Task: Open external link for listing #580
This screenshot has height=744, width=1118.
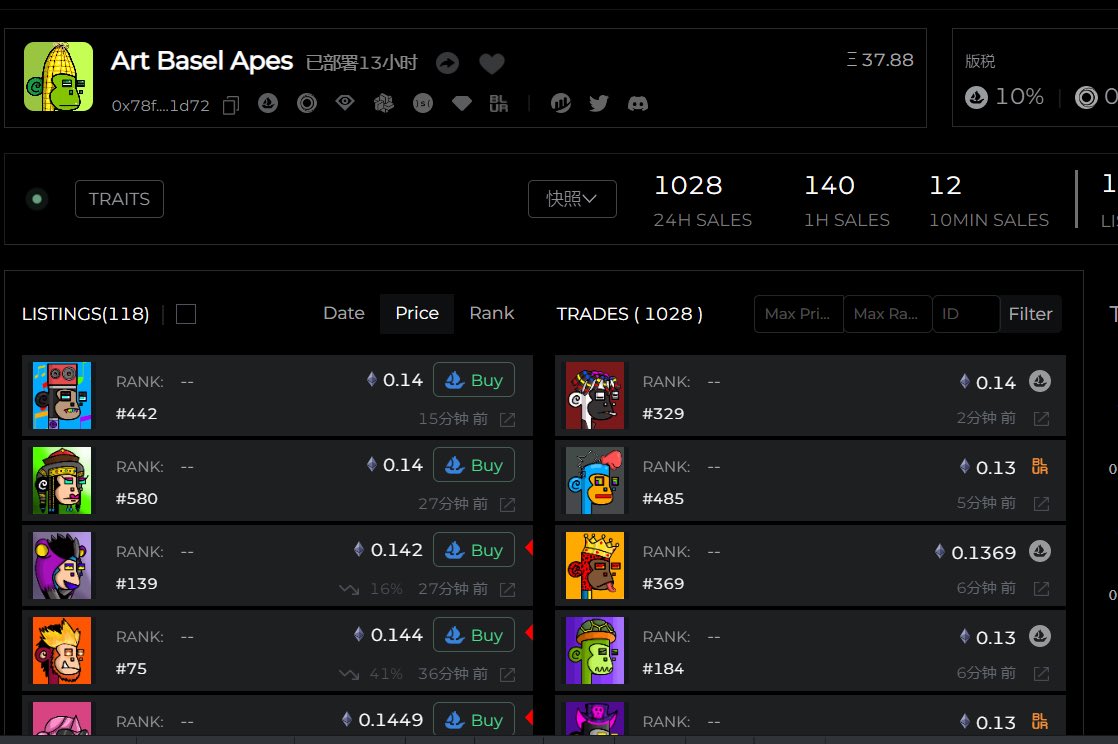Action: 508,504
